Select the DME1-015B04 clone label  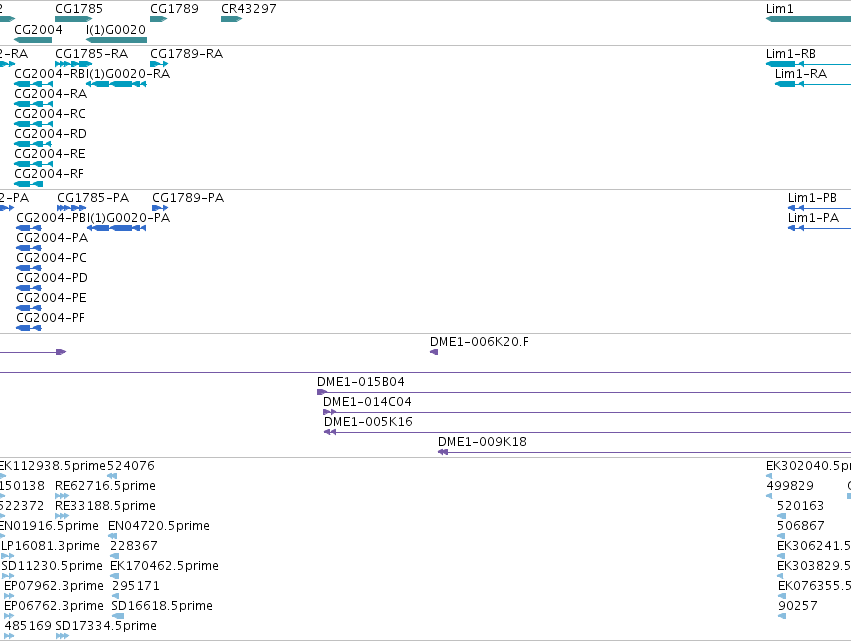[361, 382]
